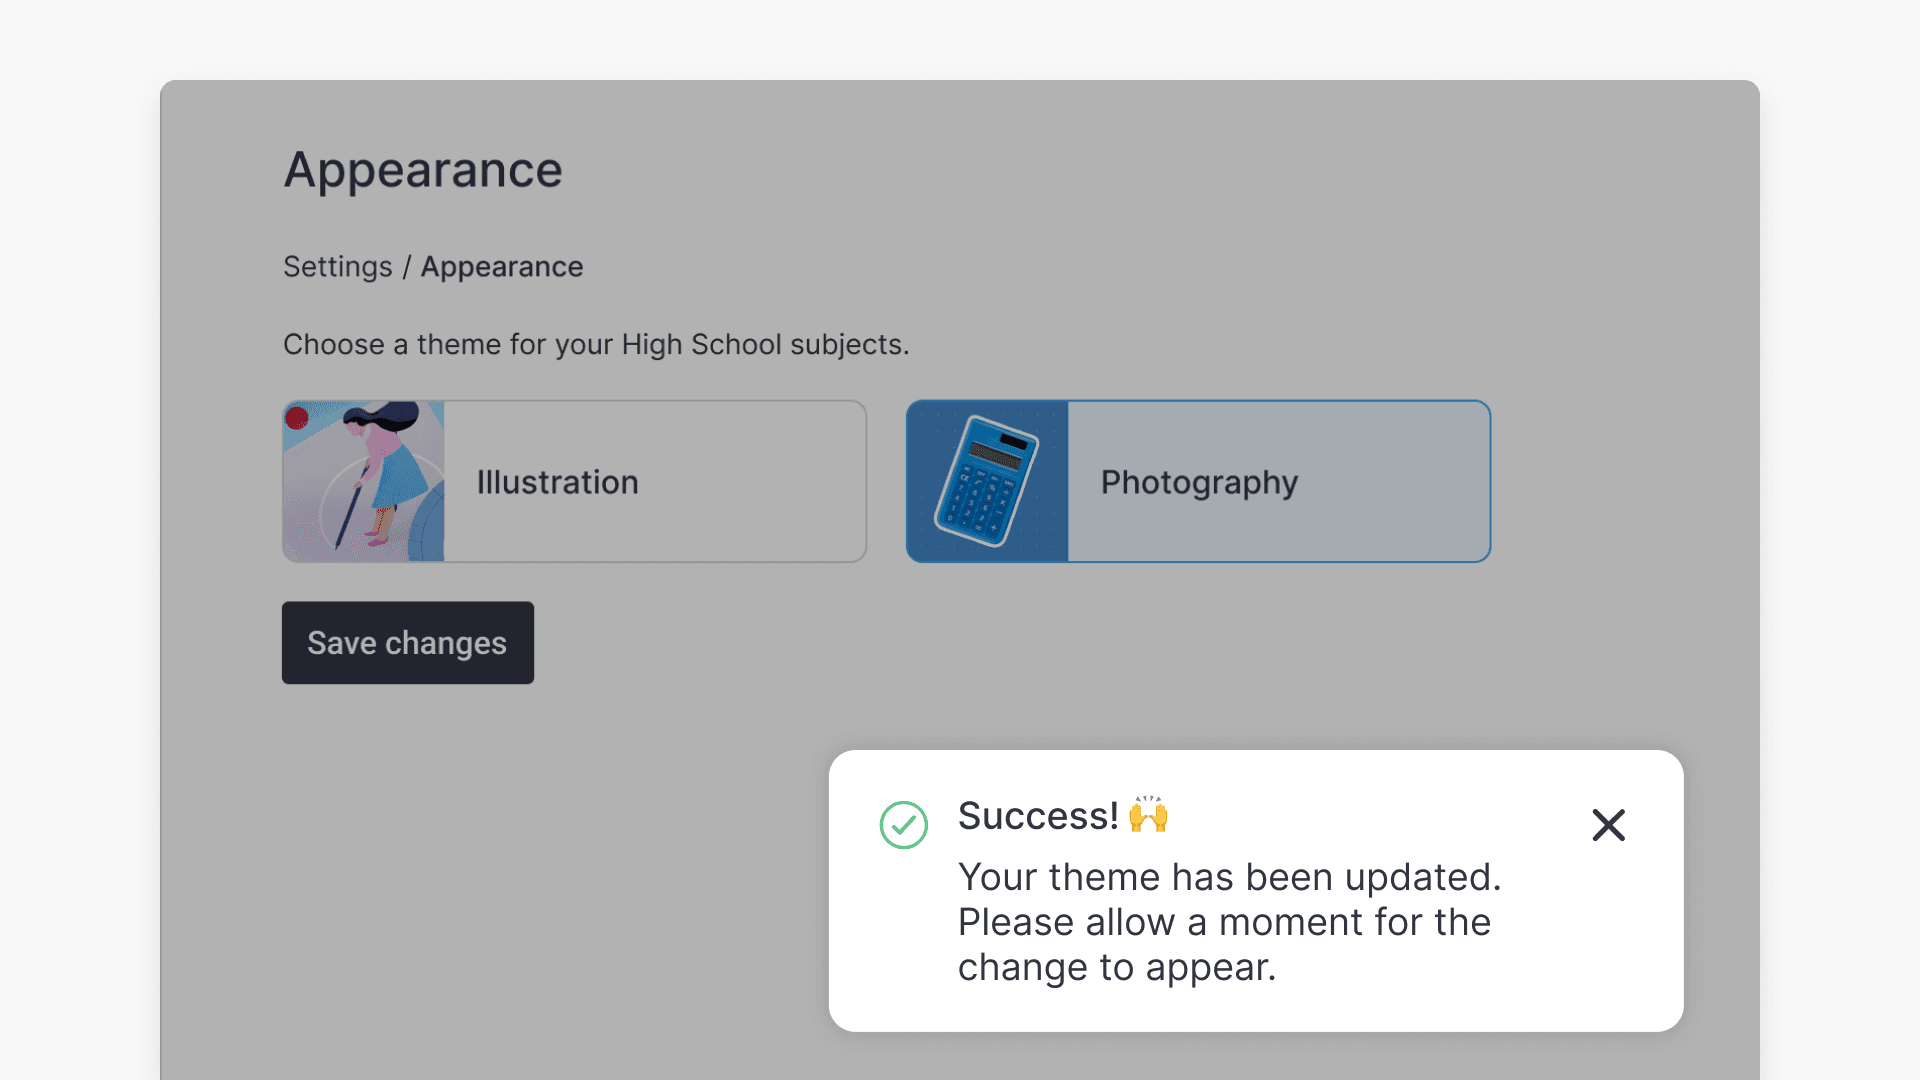Click the Appearance page title
1920x1080 pixels.
(x=423, y=170)
